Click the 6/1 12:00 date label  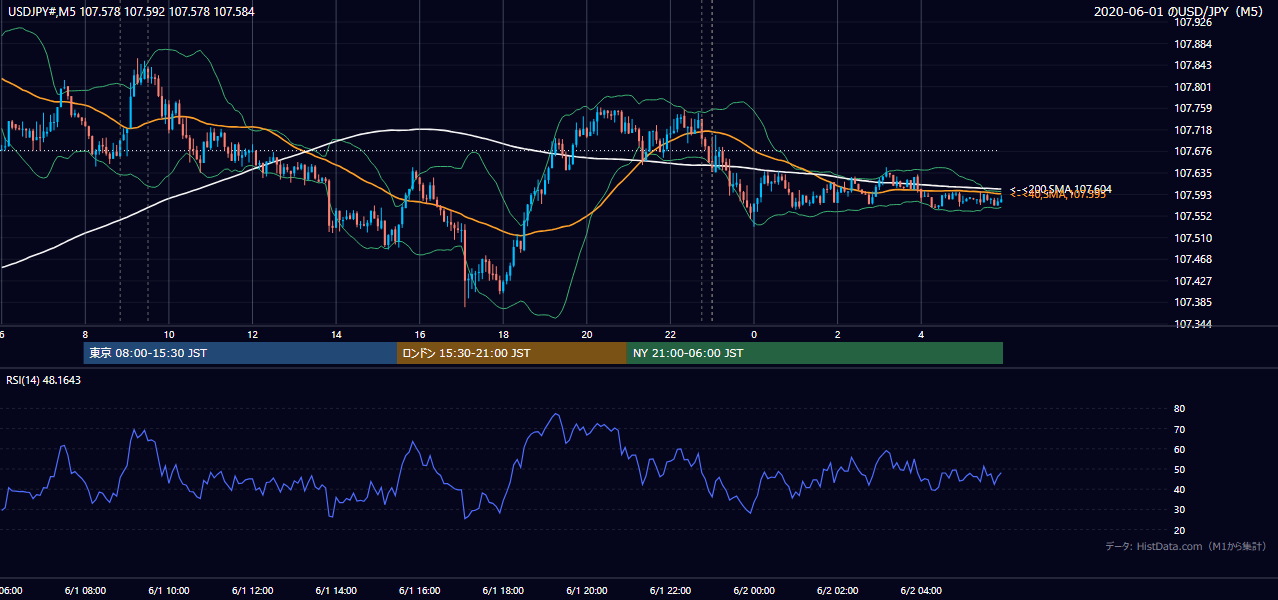click(x=253, y=591)
